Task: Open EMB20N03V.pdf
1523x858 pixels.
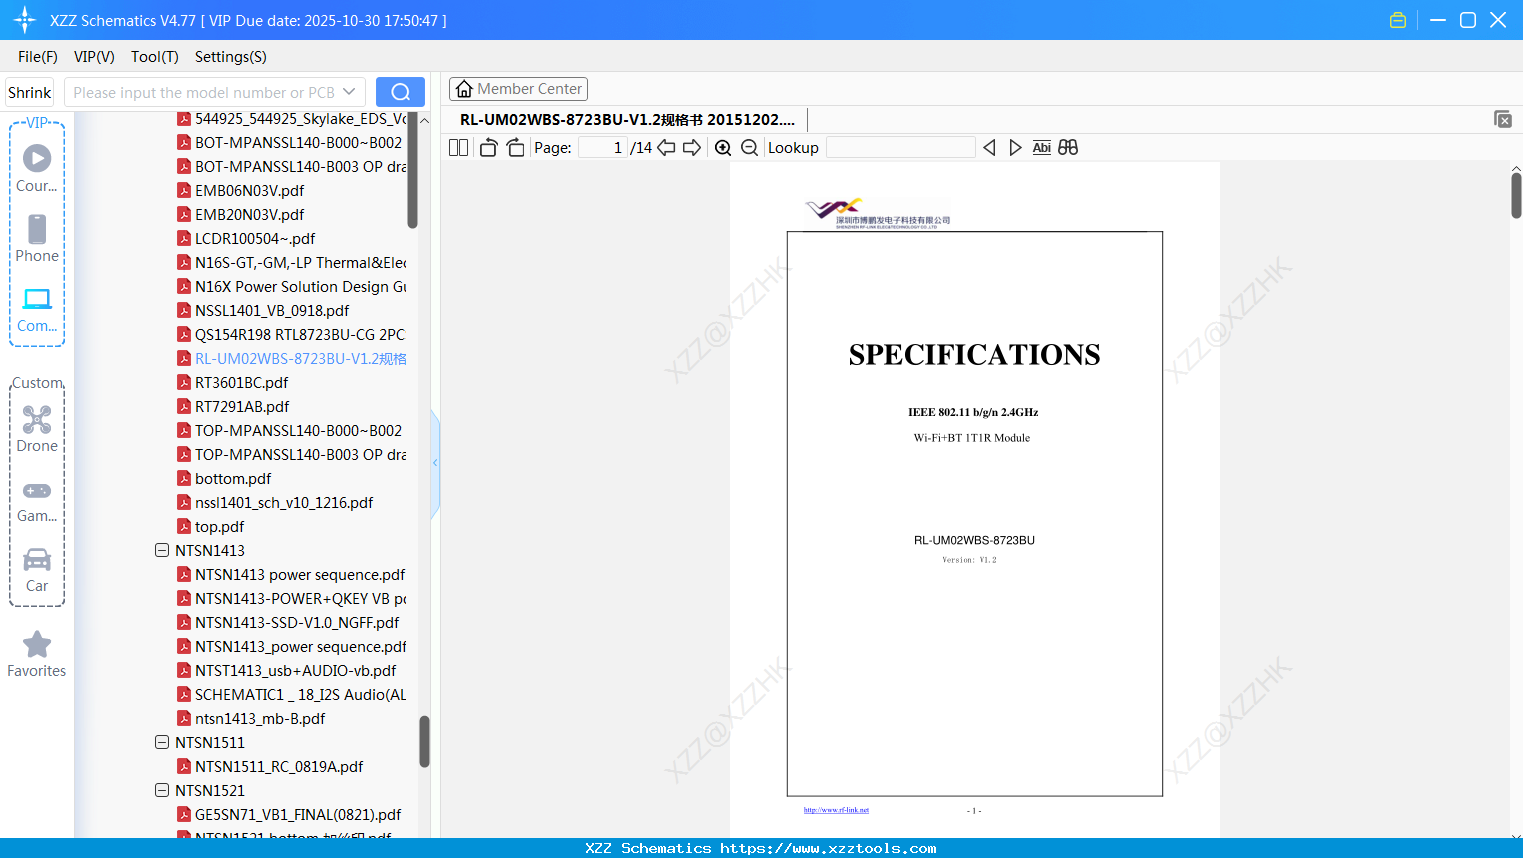Action: point(249,214)
